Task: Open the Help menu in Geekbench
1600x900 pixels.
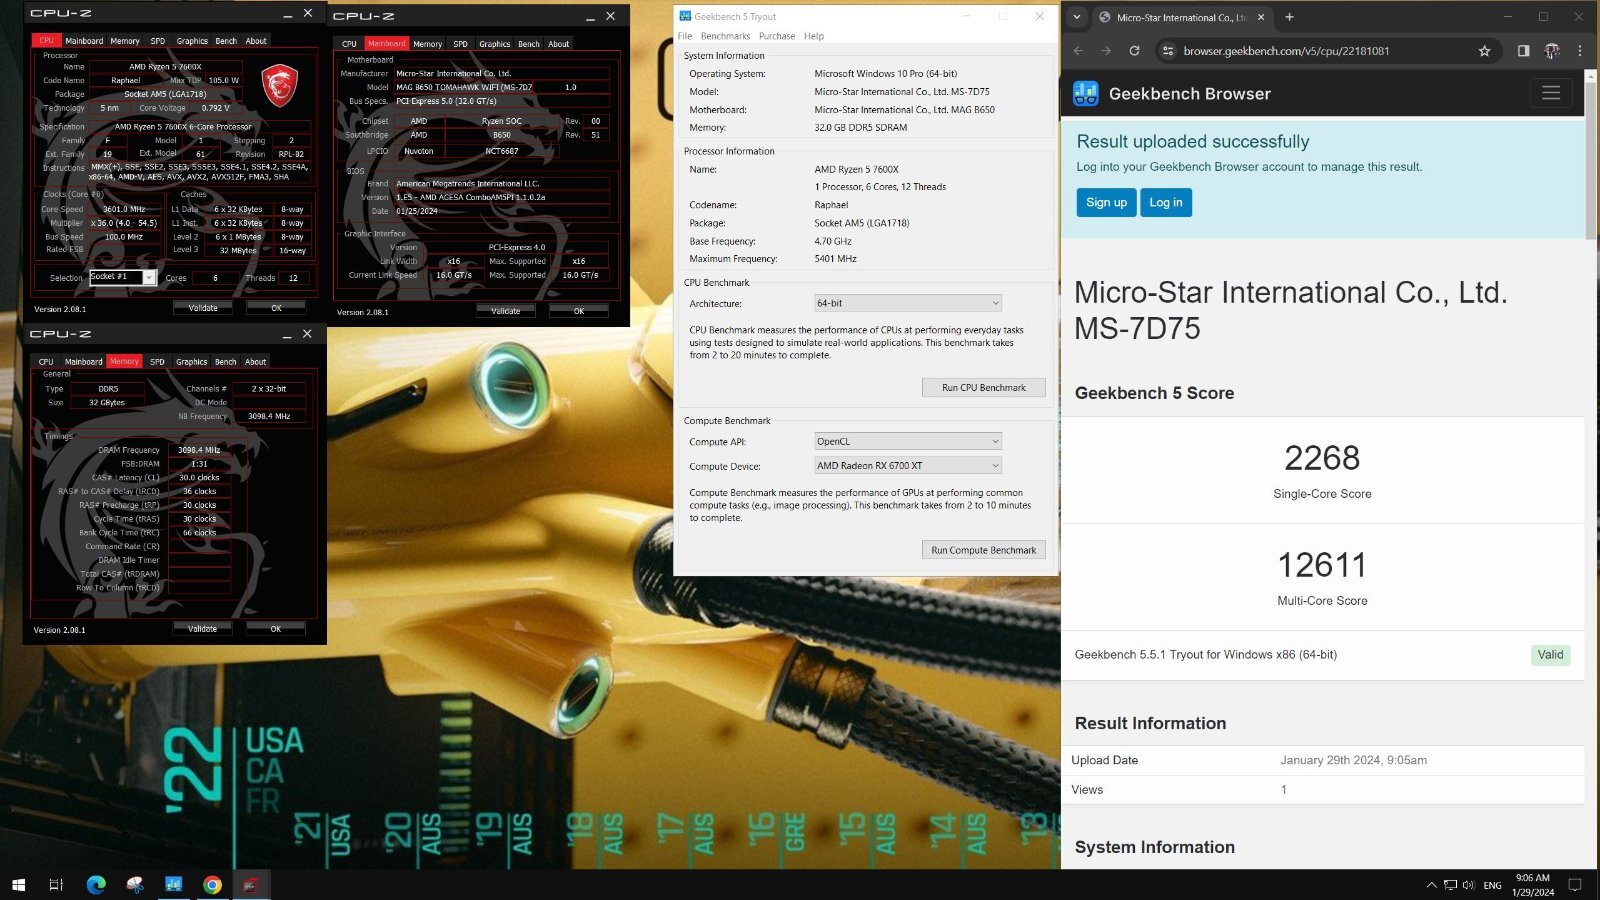Action: pos(814,36)
